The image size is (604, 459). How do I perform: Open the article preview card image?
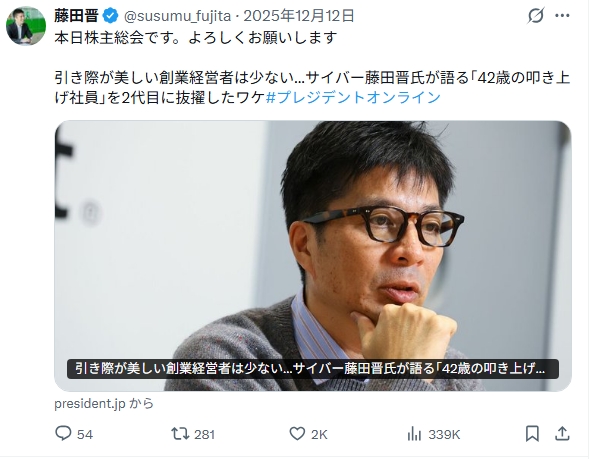[x=313, y=256]
